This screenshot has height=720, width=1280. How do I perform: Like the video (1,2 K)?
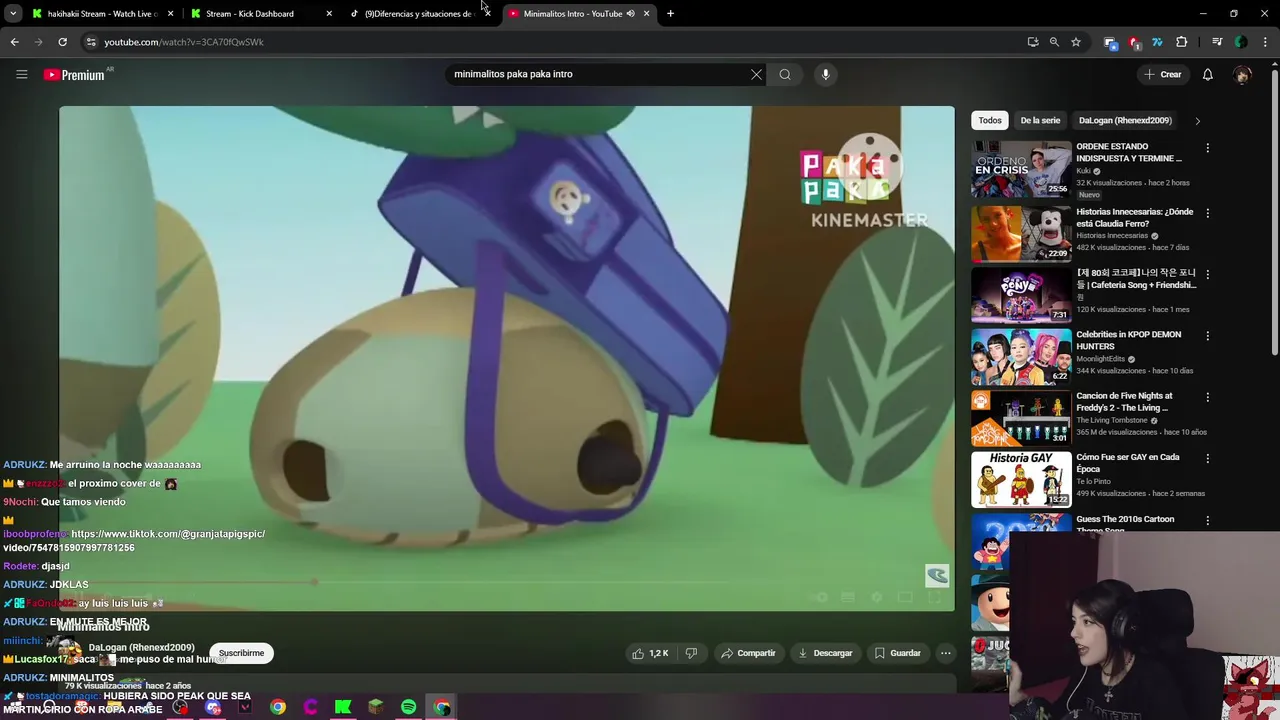[x=650, y=653]
